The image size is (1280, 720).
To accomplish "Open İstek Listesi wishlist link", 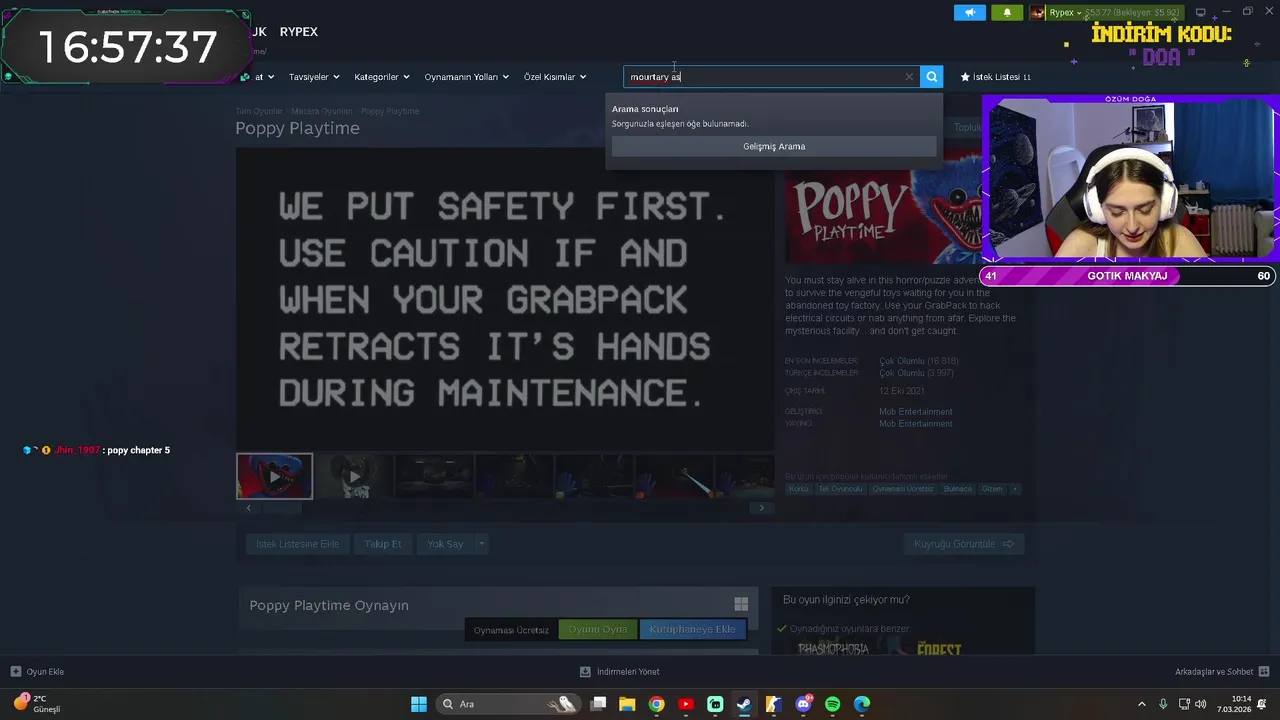I will (x=995, y=77).
